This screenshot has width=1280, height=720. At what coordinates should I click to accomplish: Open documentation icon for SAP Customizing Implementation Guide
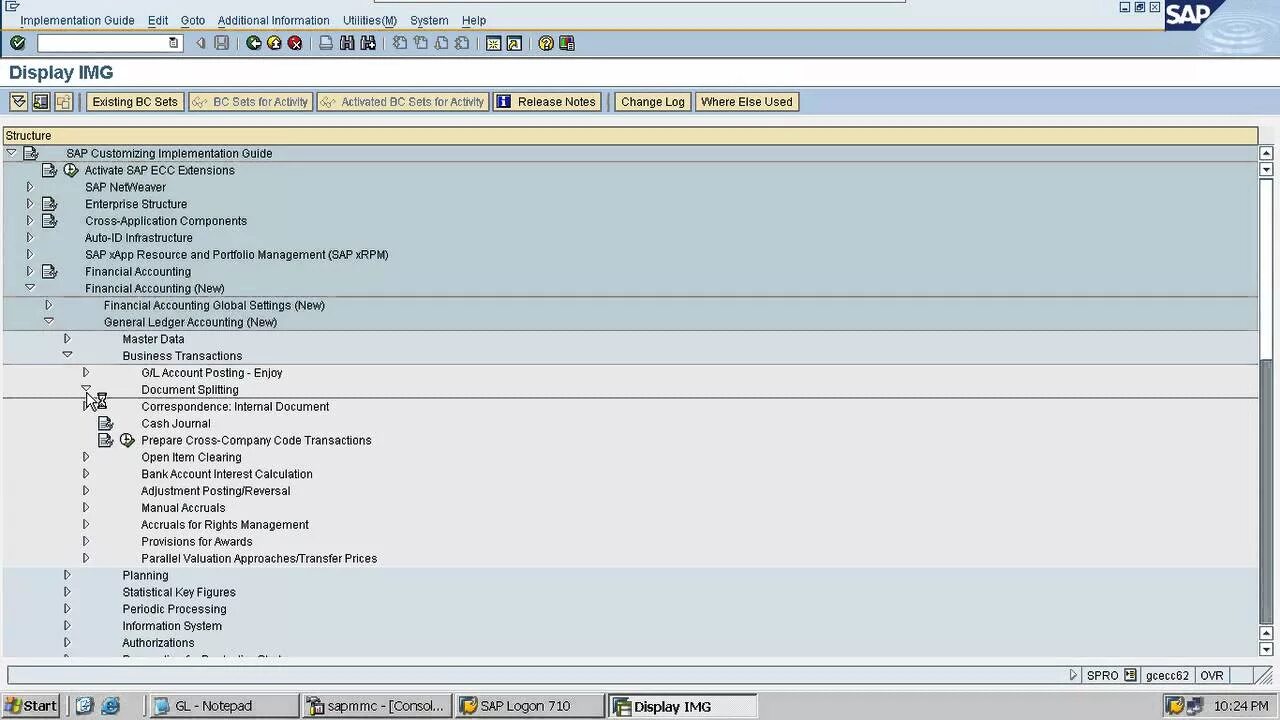31,153
